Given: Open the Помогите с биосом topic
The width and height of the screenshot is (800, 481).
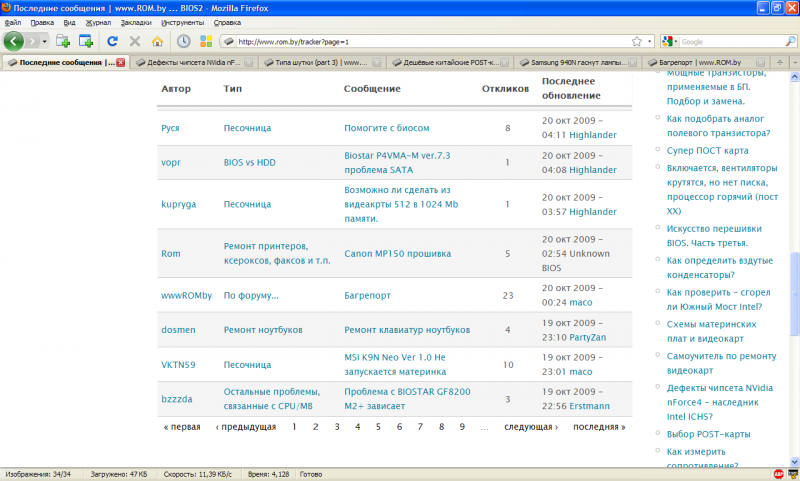Looking at the screenshot, I should pos(386,128).
